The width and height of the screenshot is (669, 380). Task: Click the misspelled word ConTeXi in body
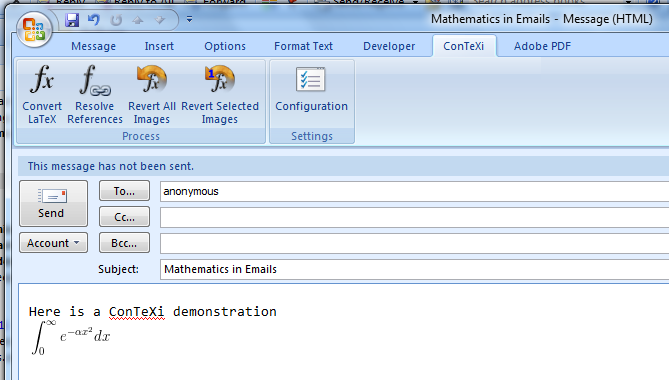coord(137,312)
